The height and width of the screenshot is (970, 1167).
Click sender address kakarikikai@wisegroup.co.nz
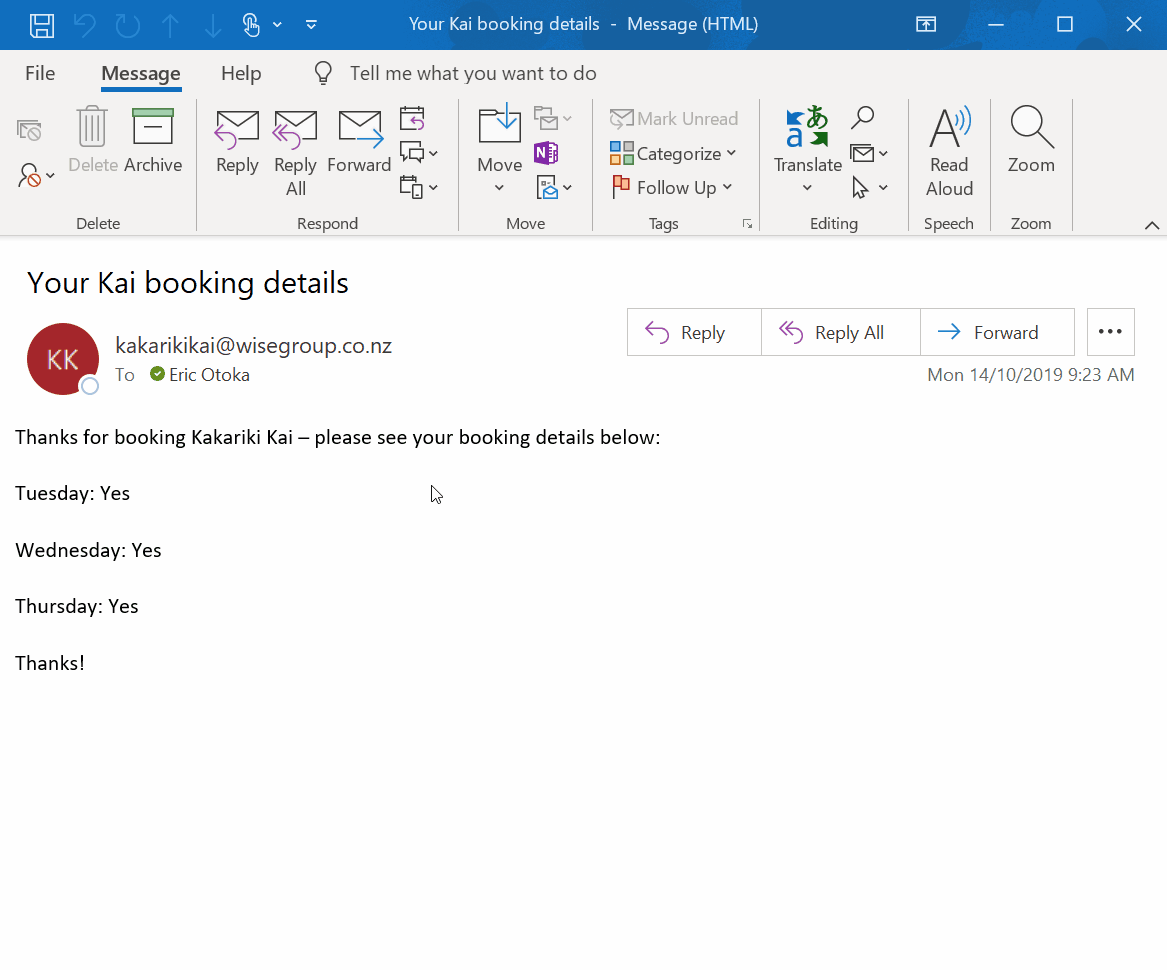254,345
